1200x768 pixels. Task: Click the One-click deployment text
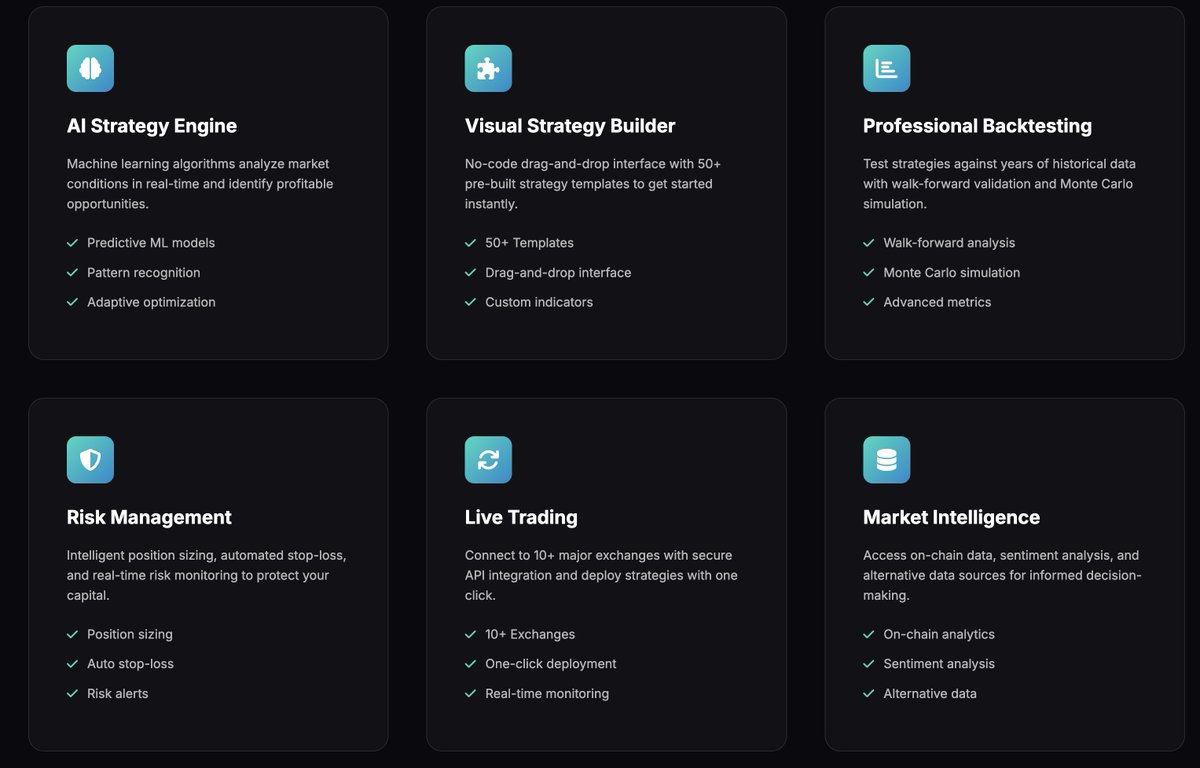[x=551, y=664]
